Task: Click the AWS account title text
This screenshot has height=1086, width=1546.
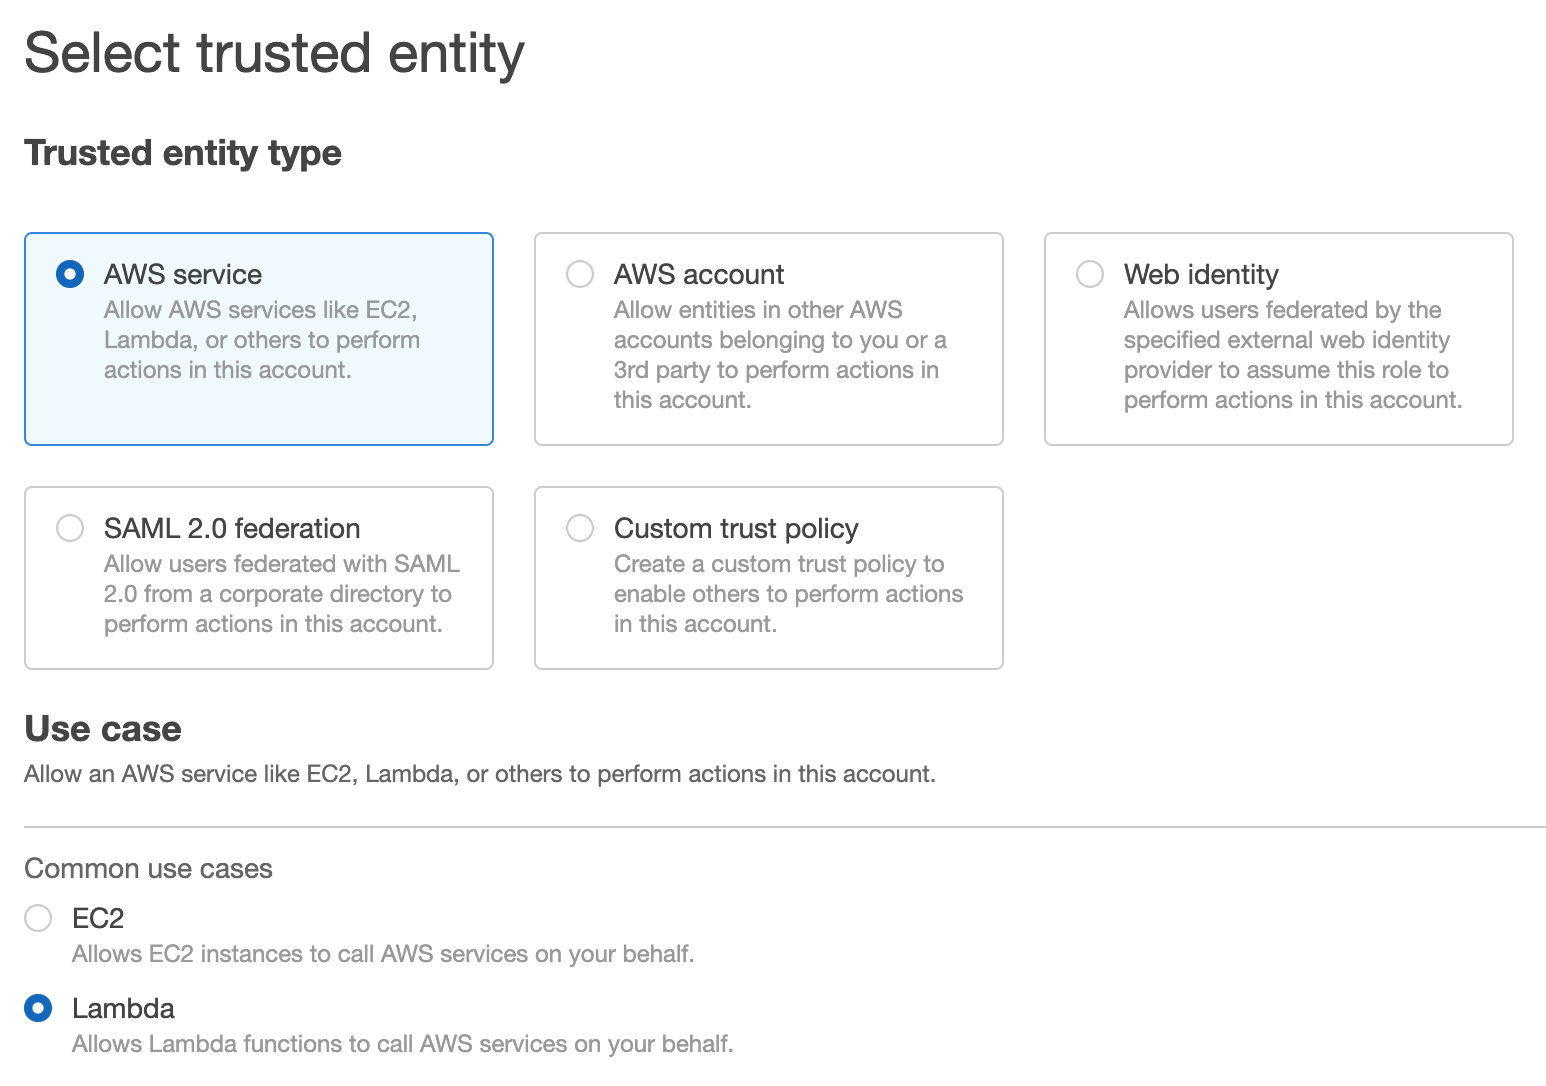Action: point(699,273)
